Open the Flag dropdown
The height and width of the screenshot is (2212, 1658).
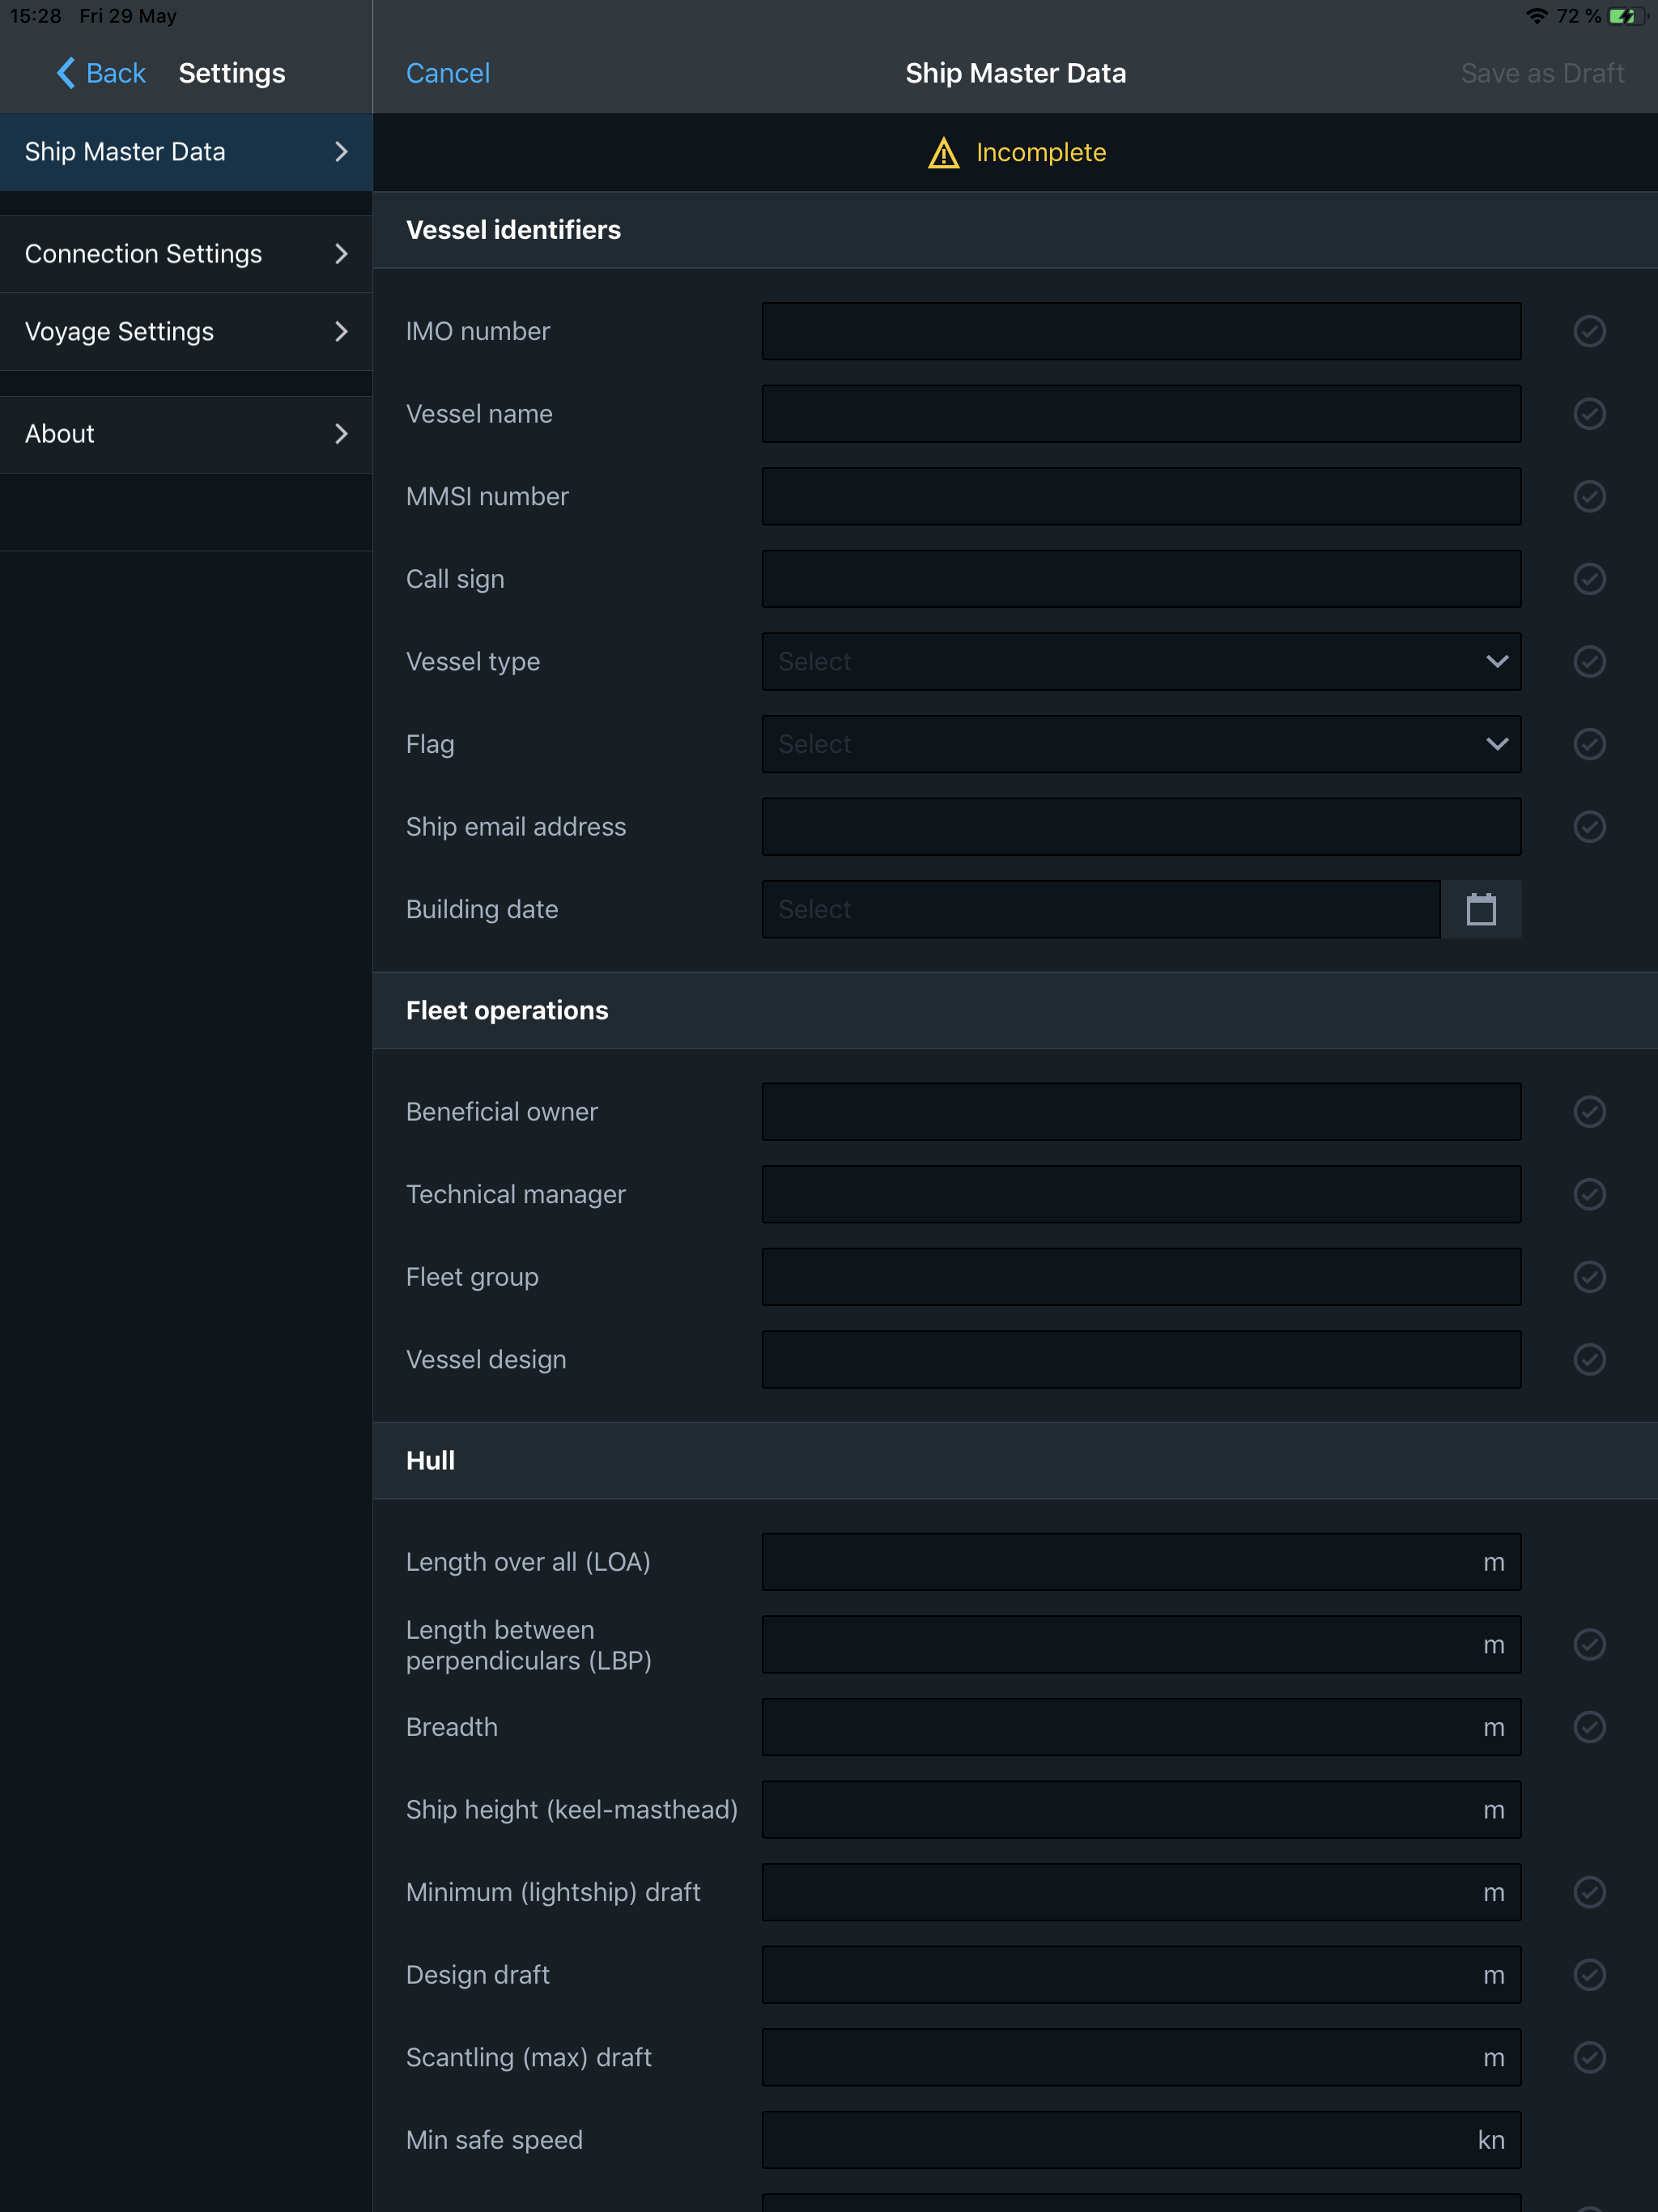point(1140,744)
